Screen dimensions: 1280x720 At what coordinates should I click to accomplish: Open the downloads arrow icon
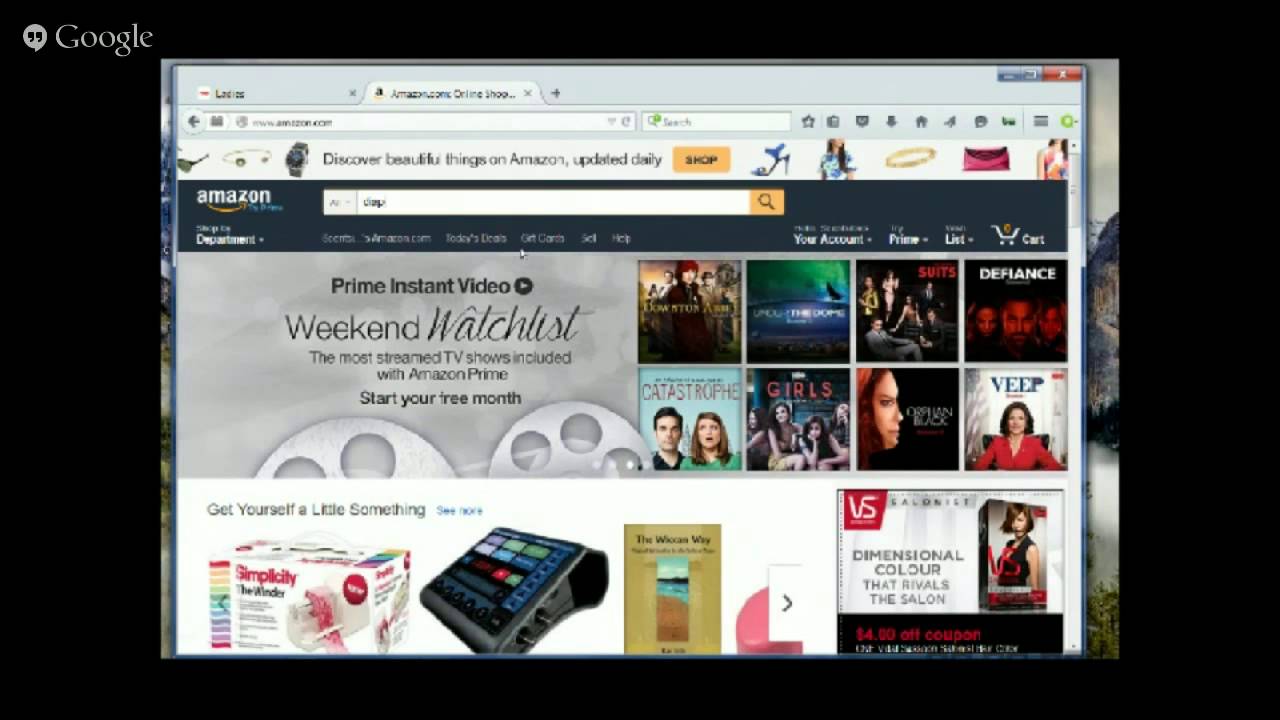[891, 121]
